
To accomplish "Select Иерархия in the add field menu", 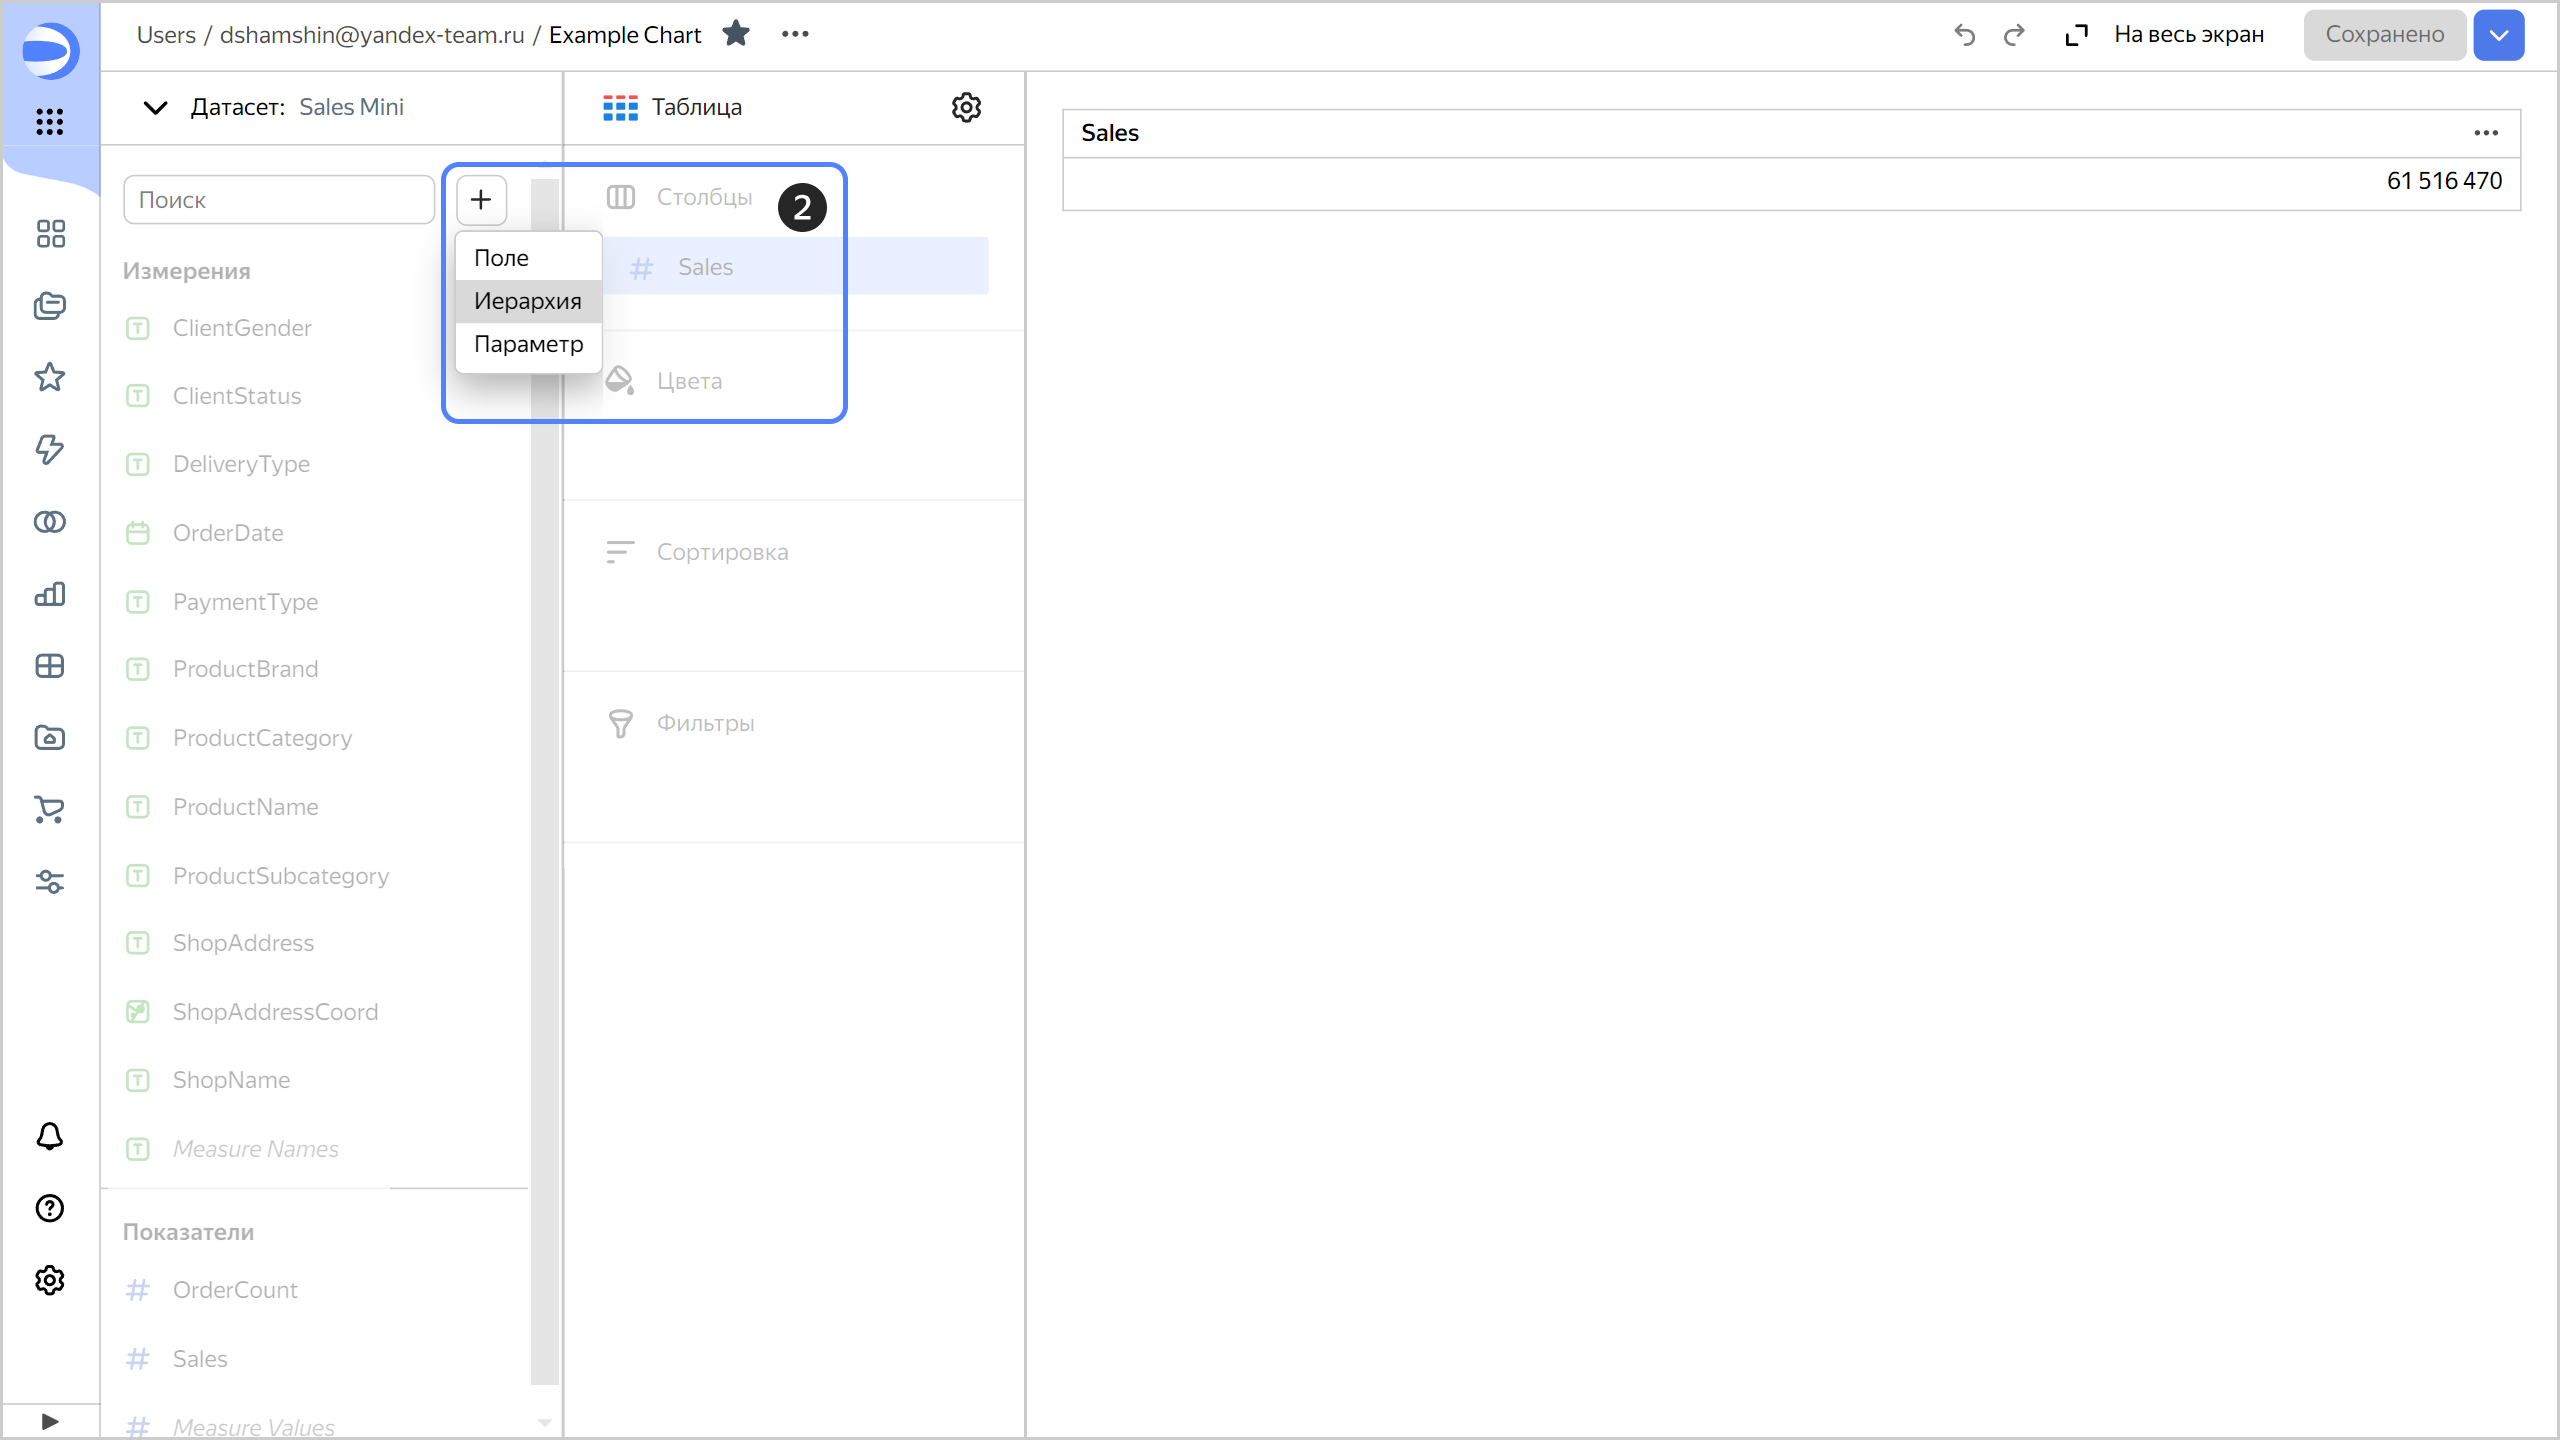I will 527,300.
